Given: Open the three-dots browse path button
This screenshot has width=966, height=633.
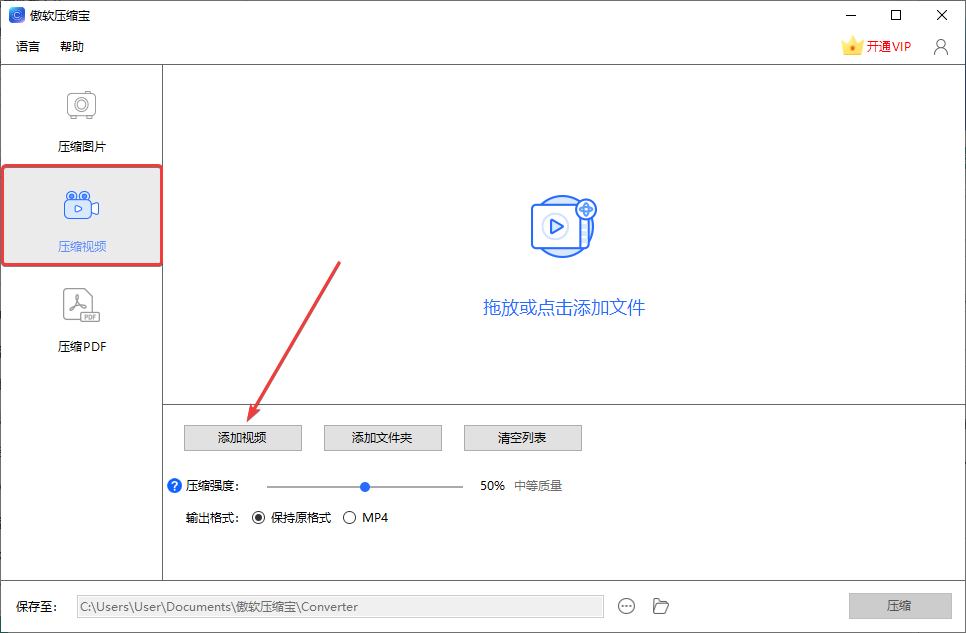Looking at the screenshot, I should [x=626, y=606].
